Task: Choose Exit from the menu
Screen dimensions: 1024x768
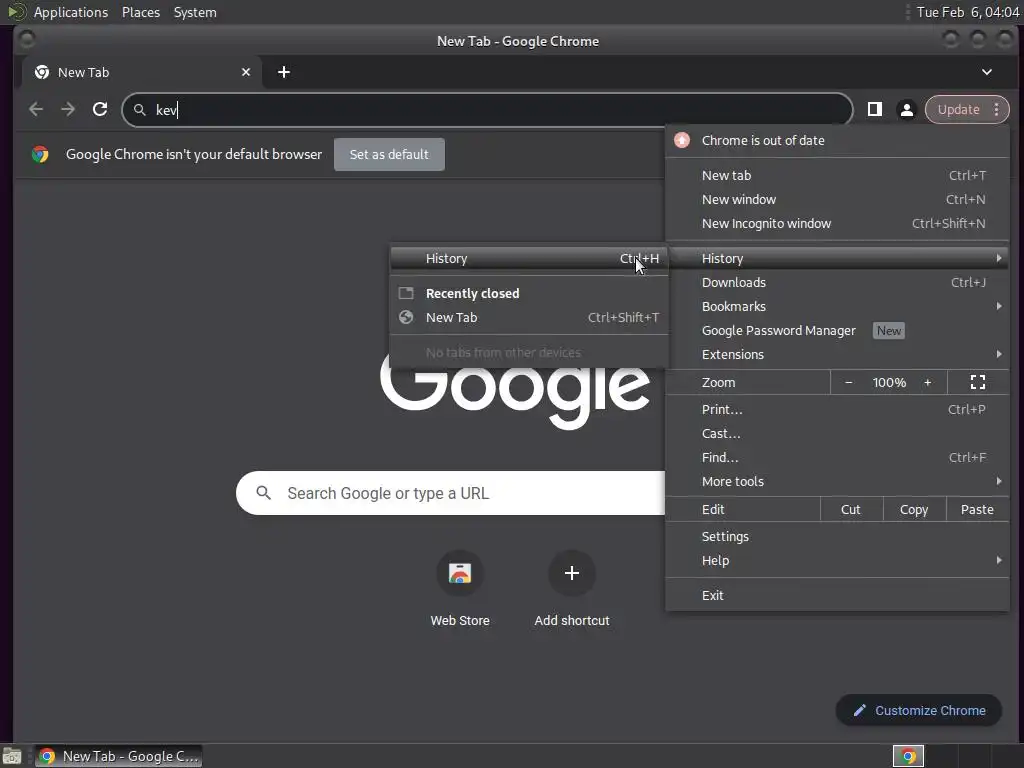Action: 837,596
